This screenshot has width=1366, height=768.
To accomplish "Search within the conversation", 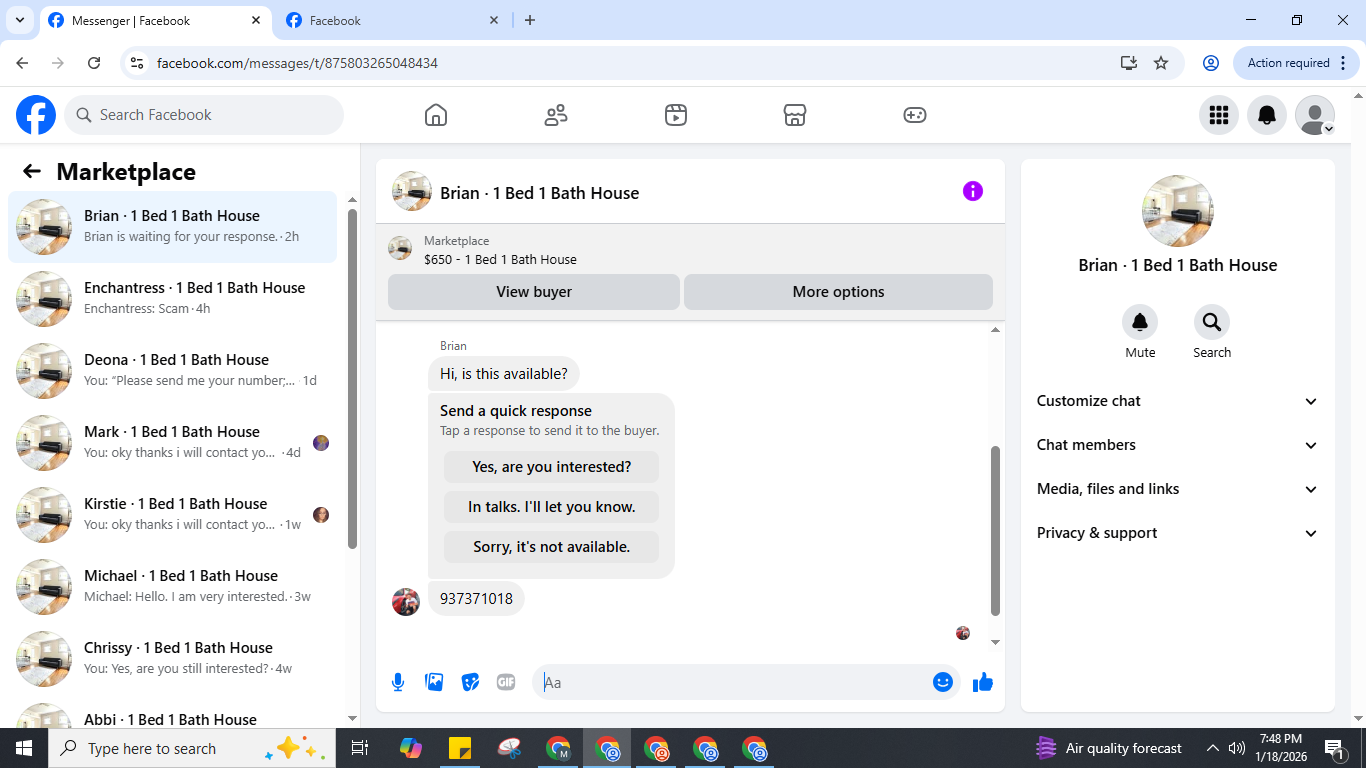I will click(x=1212, y=322).
